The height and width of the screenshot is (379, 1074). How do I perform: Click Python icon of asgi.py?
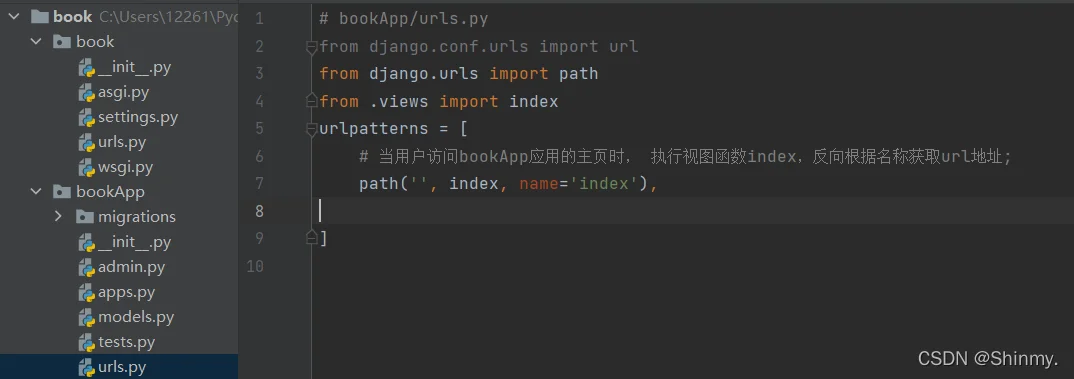86,93
